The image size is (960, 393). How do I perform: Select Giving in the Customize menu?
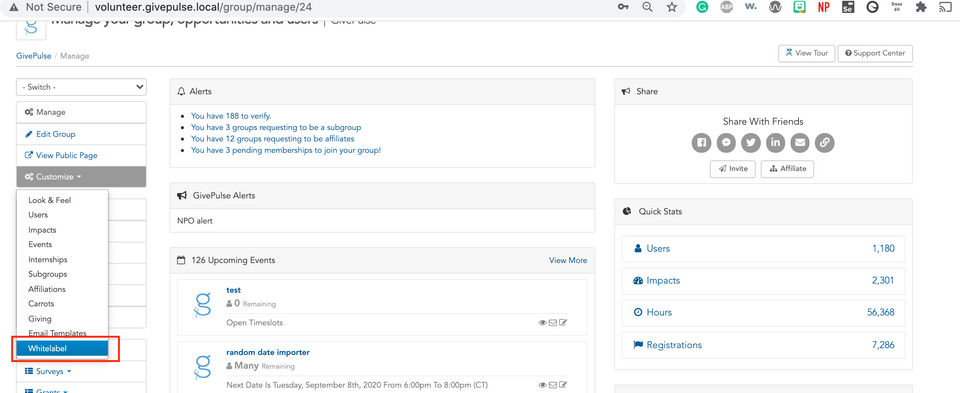pos(40,319)
